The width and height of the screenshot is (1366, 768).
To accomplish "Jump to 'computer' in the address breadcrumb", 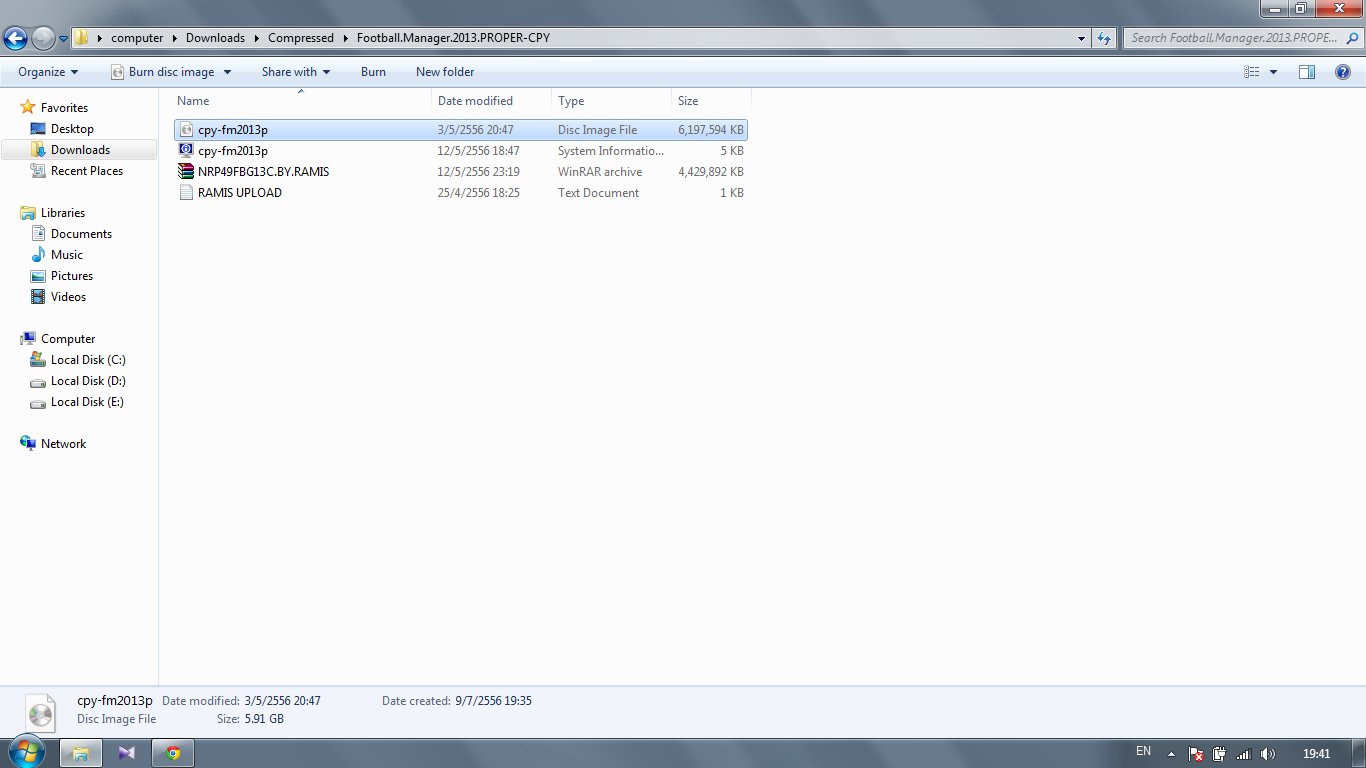I will coord(137,38).
